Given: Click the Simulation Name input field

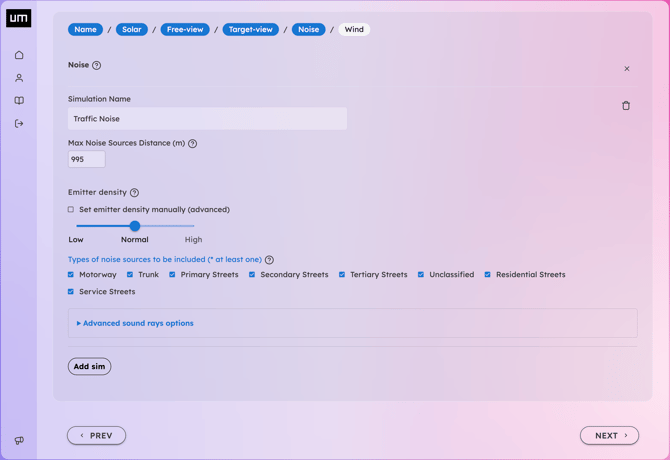Looking at the screenshot, I should [207, 119].
